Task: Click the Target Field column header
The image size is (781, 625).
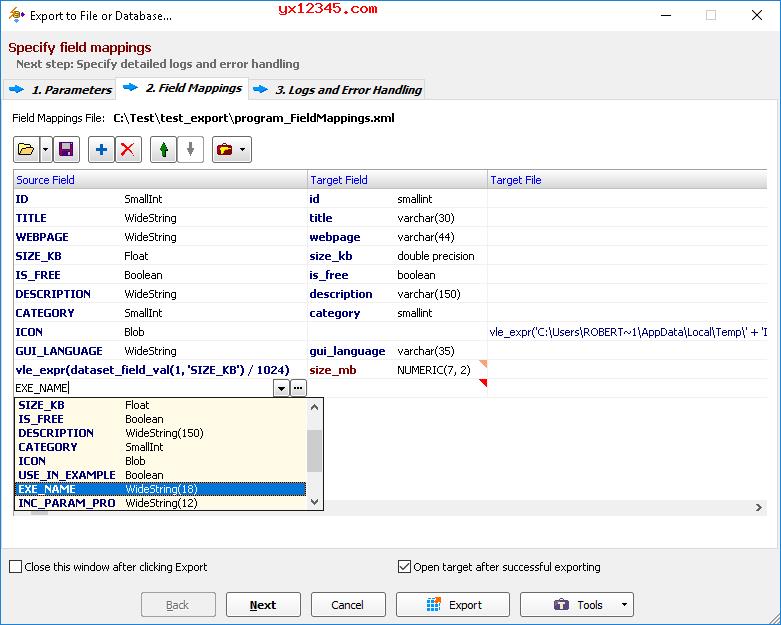Action: [397, 180]
